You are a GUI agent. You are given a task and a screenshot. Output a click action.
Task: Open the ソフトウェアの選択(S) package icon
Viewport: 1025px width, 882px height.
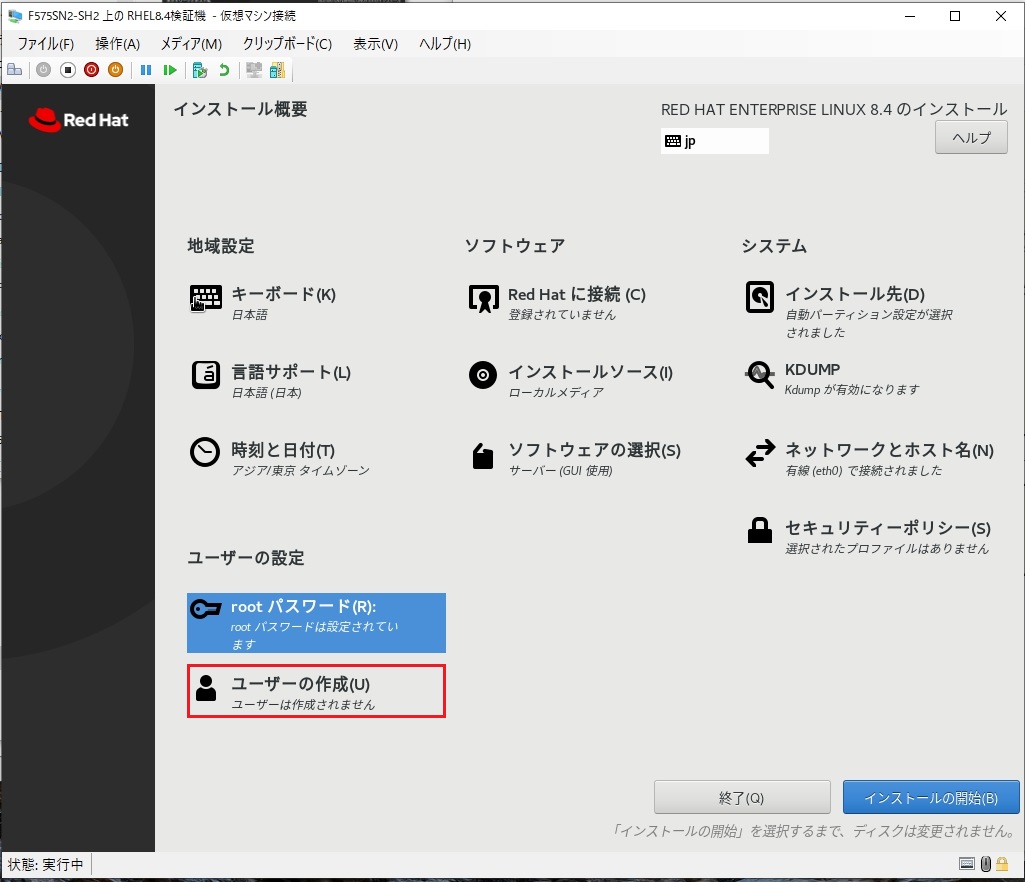(483, 456)
